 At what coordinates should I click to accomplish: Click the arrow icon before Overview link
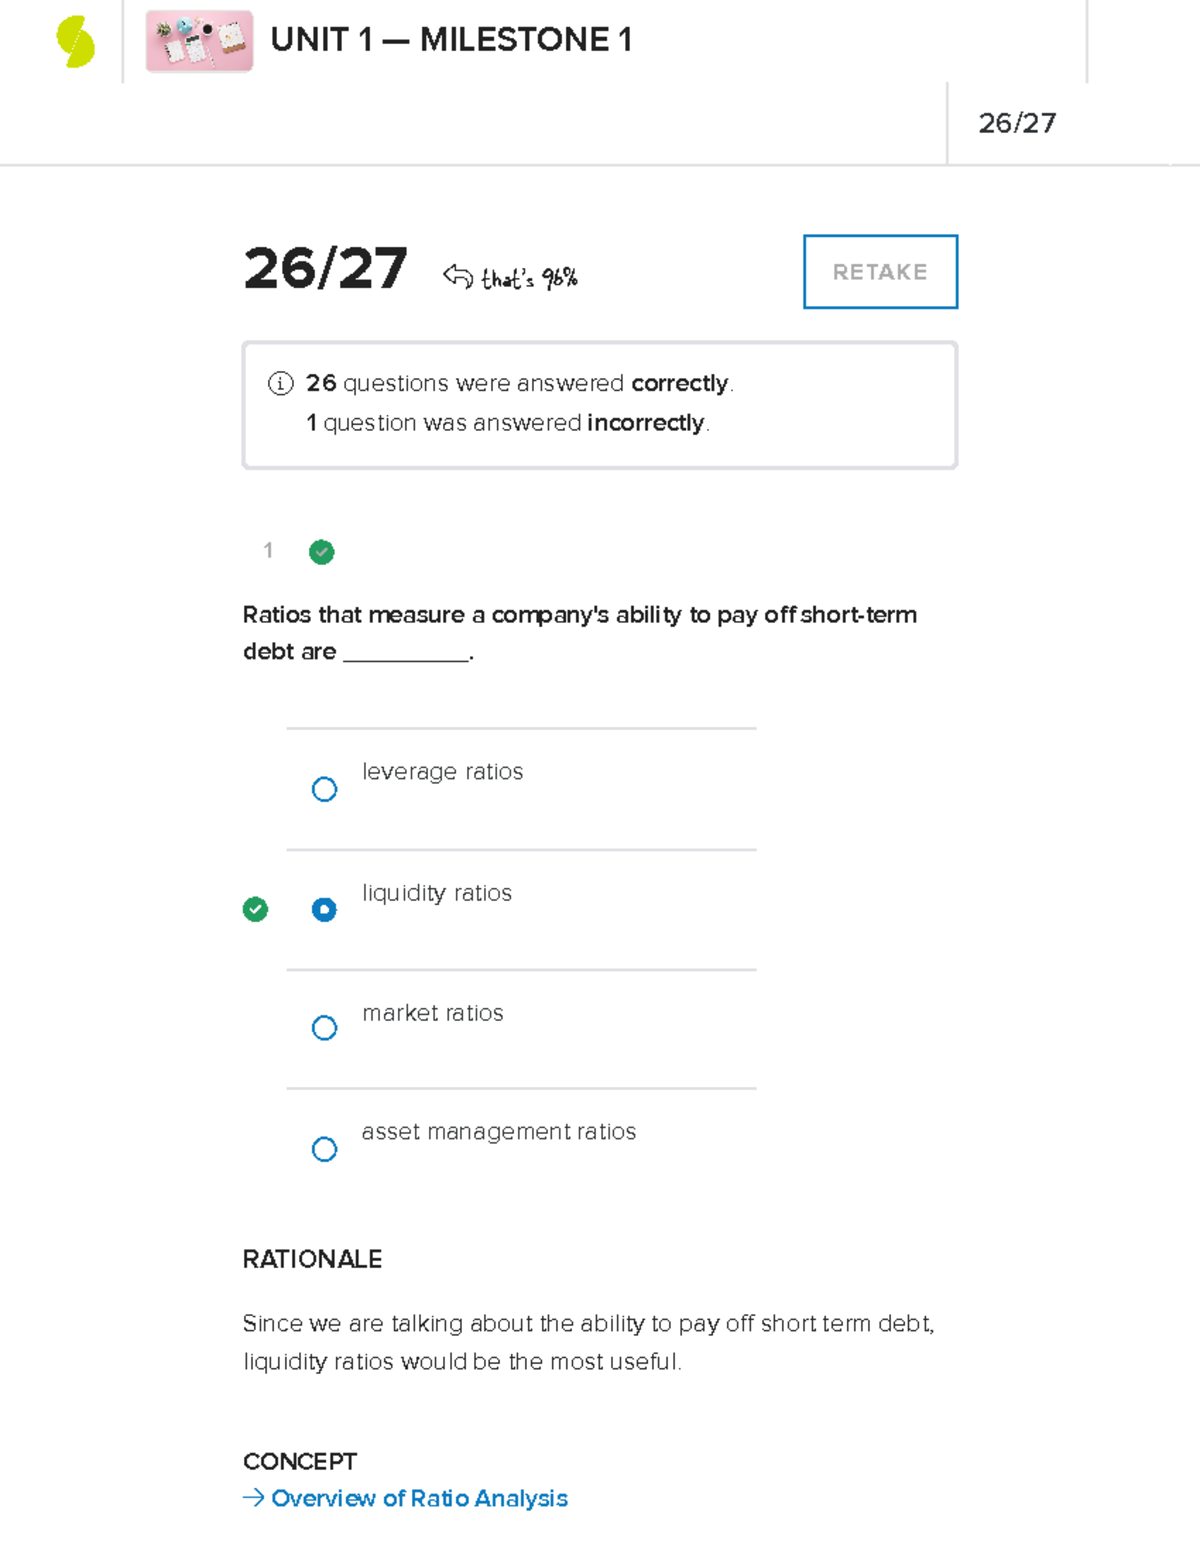click(253, 1497)
